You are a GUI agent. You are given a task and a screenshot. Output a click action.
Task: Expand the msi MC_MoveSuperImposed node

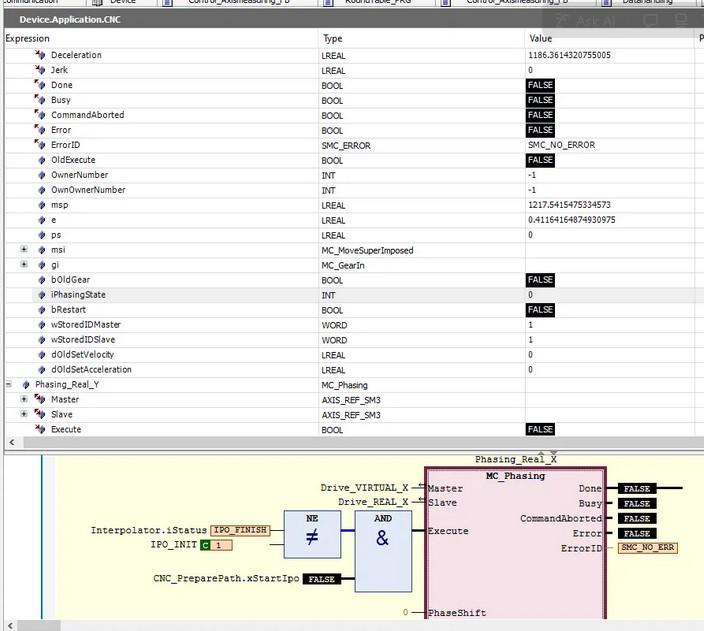coord(24,250)
